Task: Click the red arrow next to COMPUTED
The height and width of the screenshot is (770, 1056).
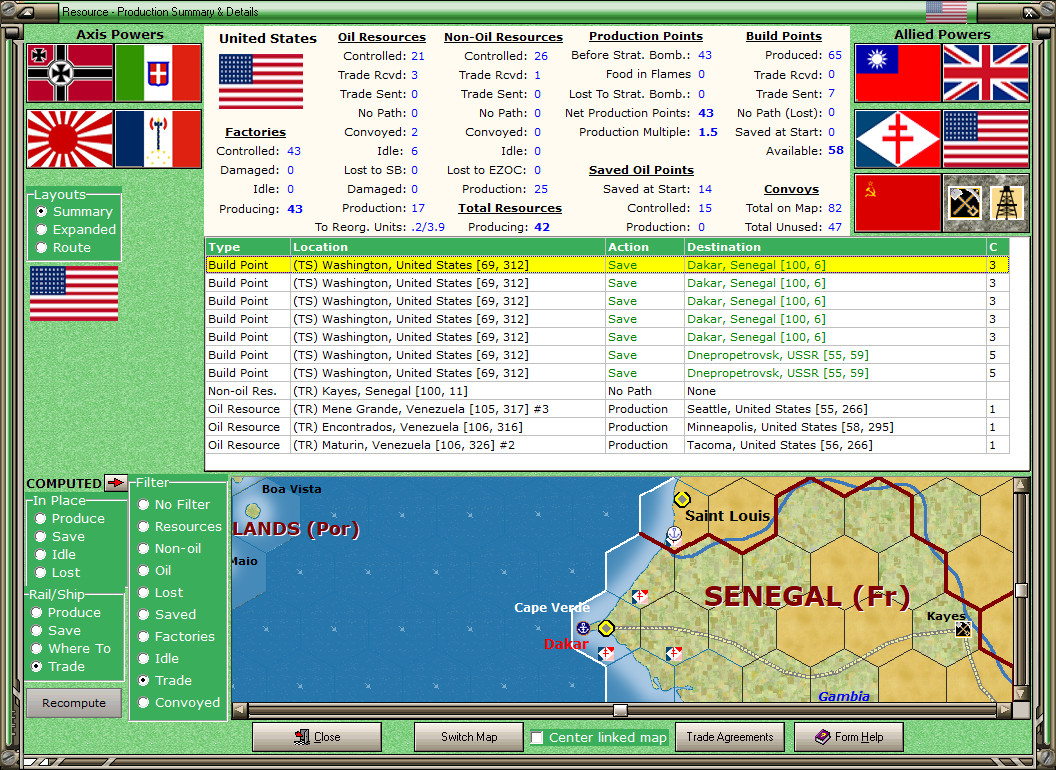Action: 116,482
